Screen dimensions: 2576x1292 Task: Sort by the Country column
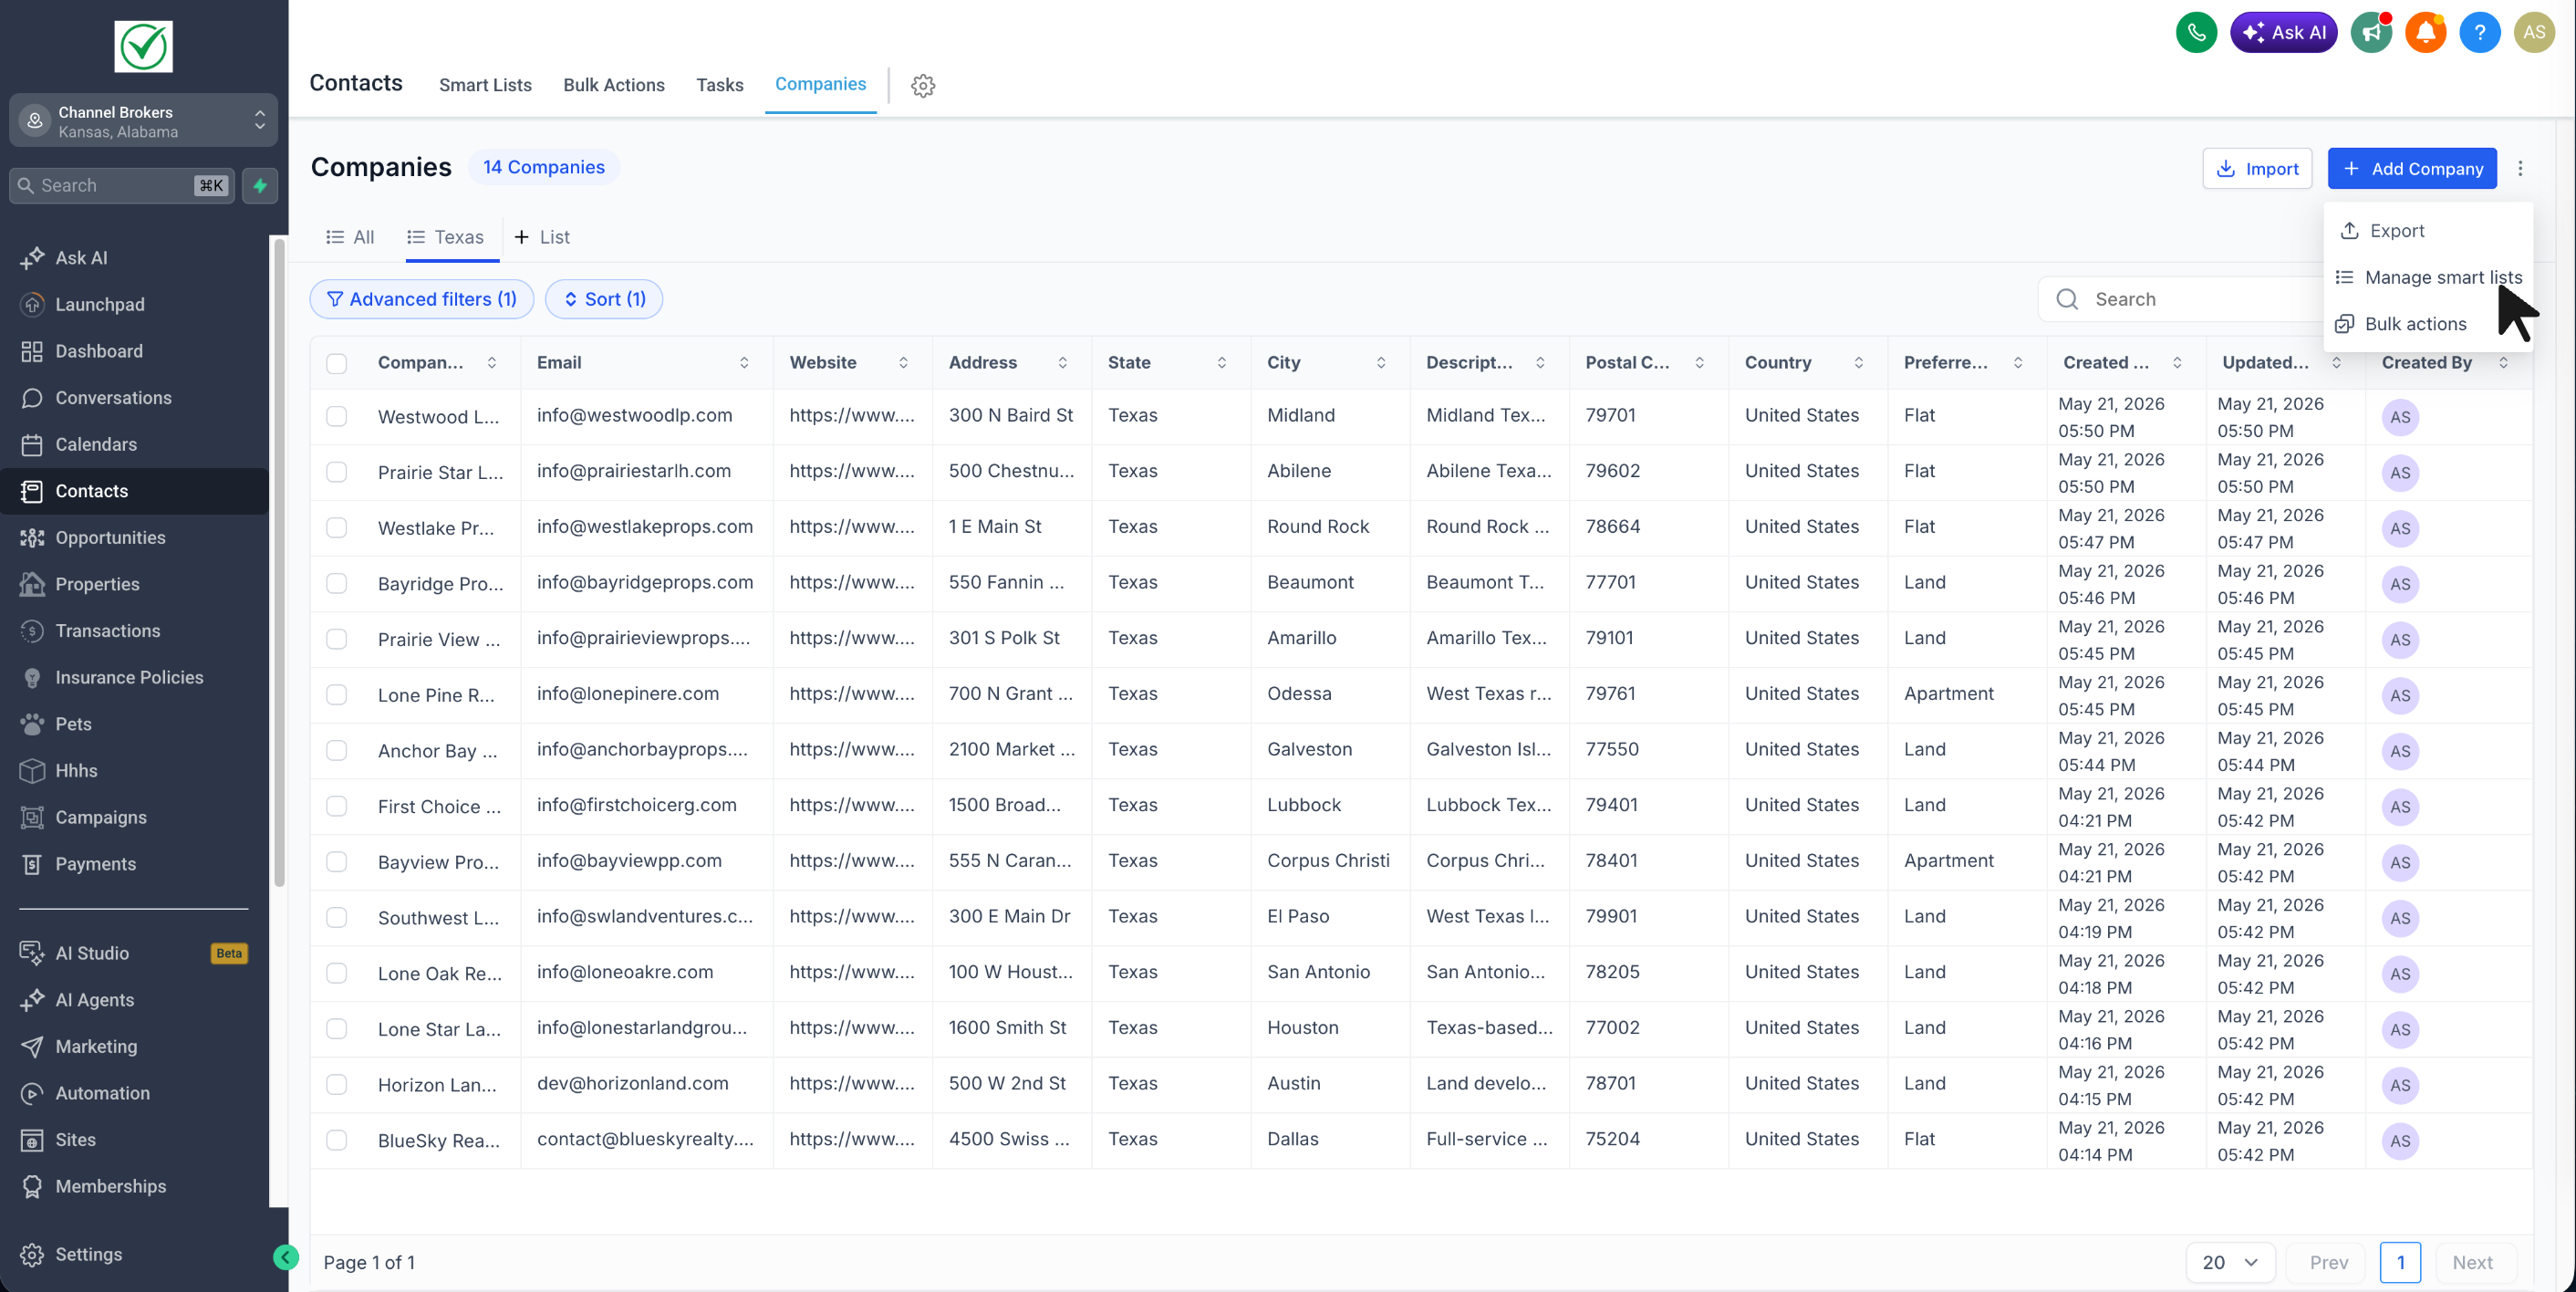point(1858,363)
